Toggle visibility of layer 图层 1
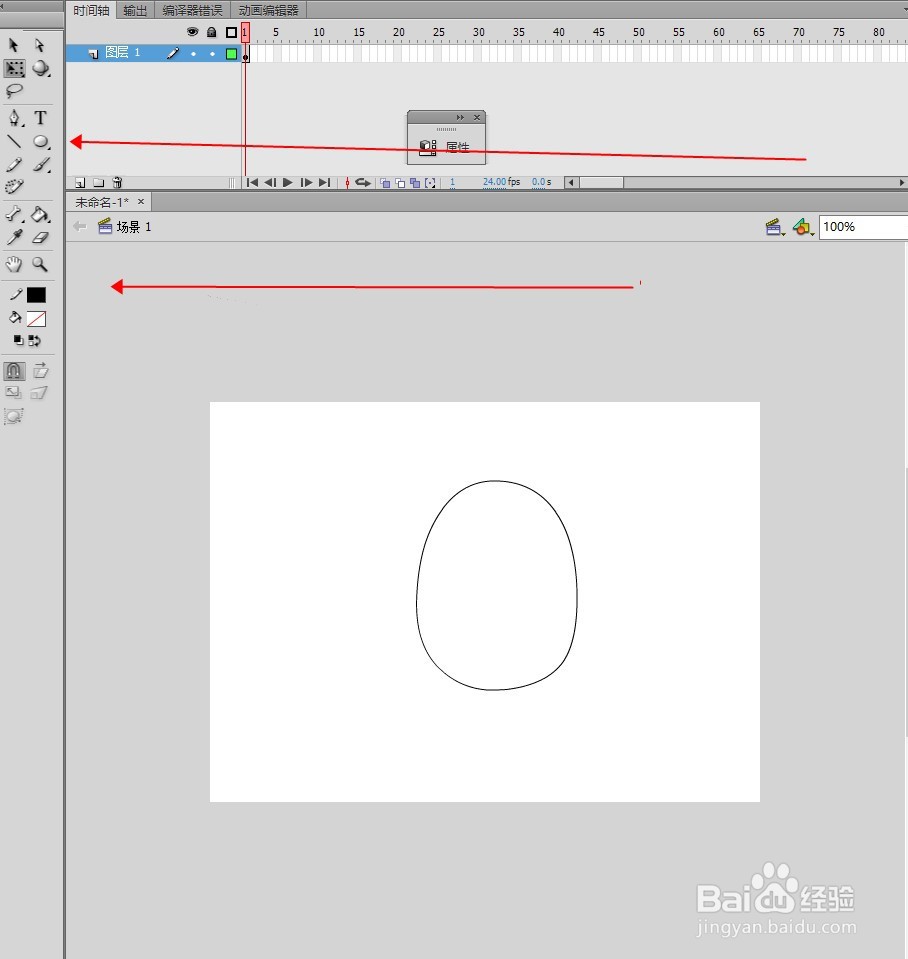This screenshot has height=959, width=908. [191, 52]
